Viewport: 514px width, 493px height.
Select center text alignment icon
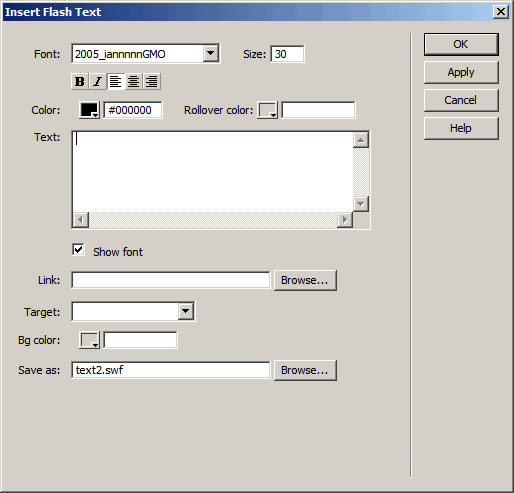tap(133, 81)
